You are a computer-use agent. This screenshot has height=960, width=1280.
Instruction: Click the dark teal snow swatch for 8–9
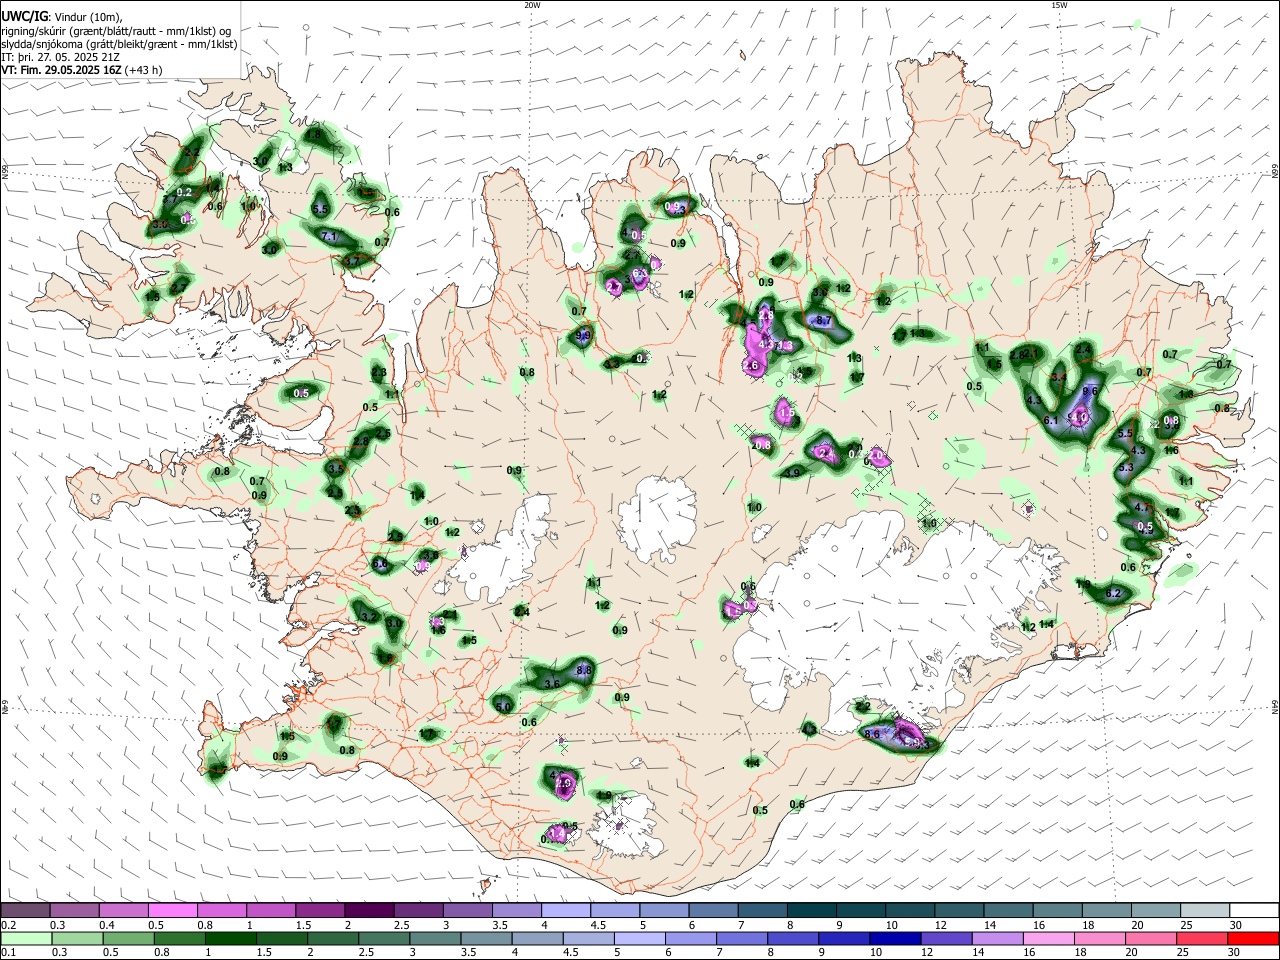813,911
